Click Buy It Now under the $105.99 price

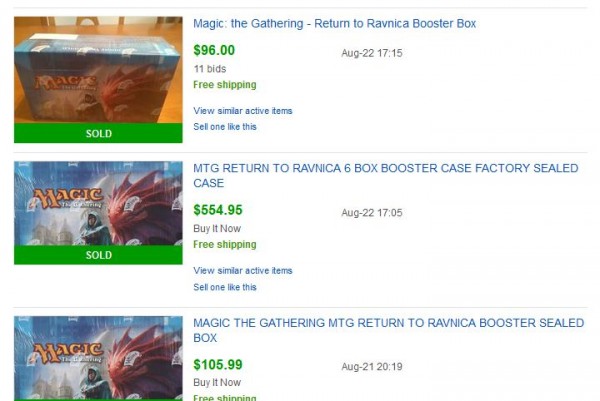(217, 382)
